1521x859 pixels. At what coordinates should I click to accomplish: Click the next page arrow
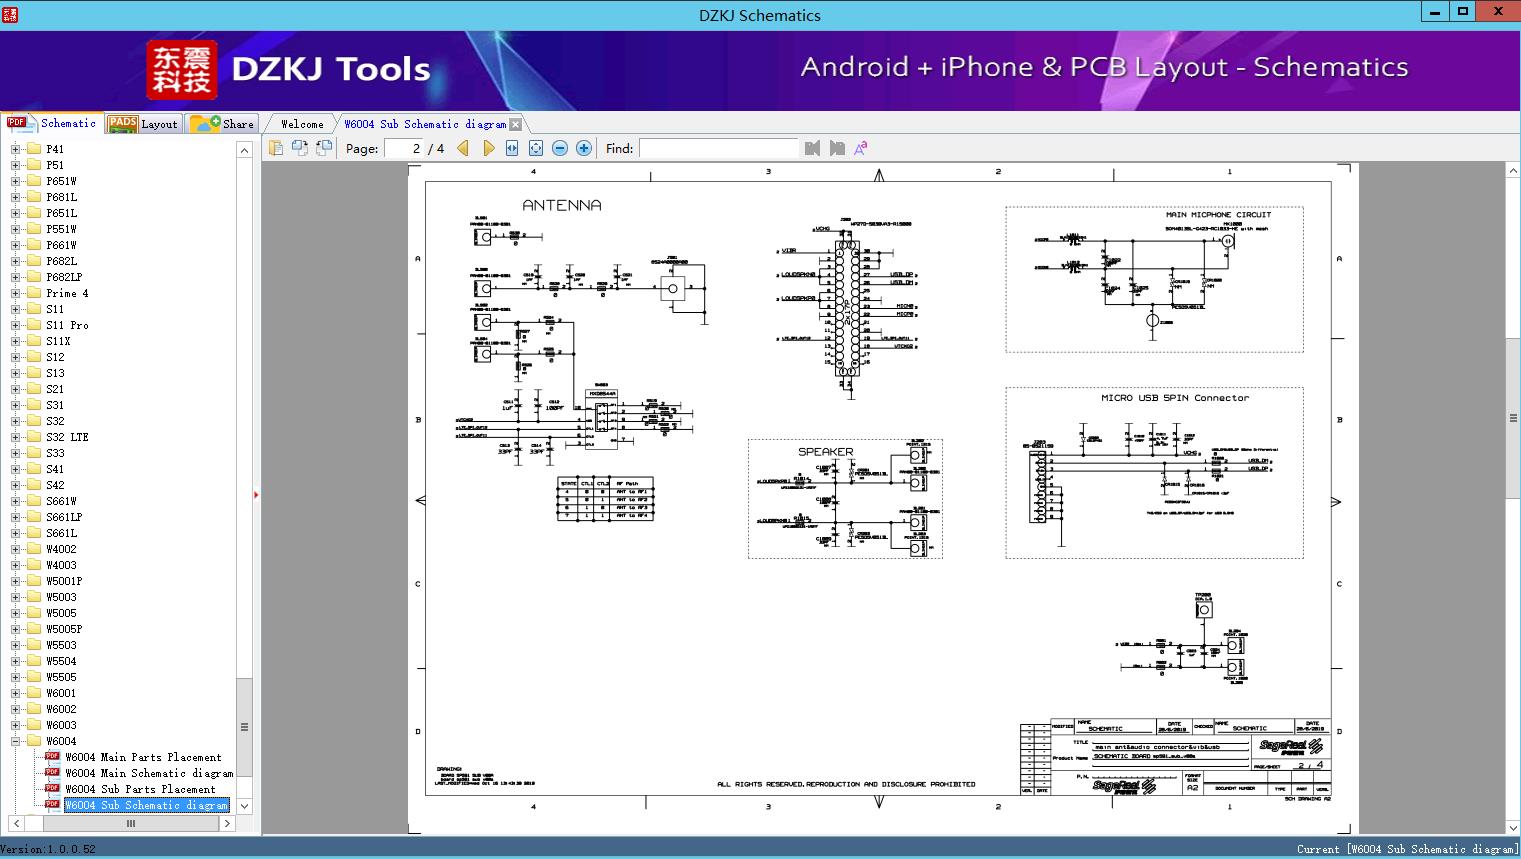488,147
